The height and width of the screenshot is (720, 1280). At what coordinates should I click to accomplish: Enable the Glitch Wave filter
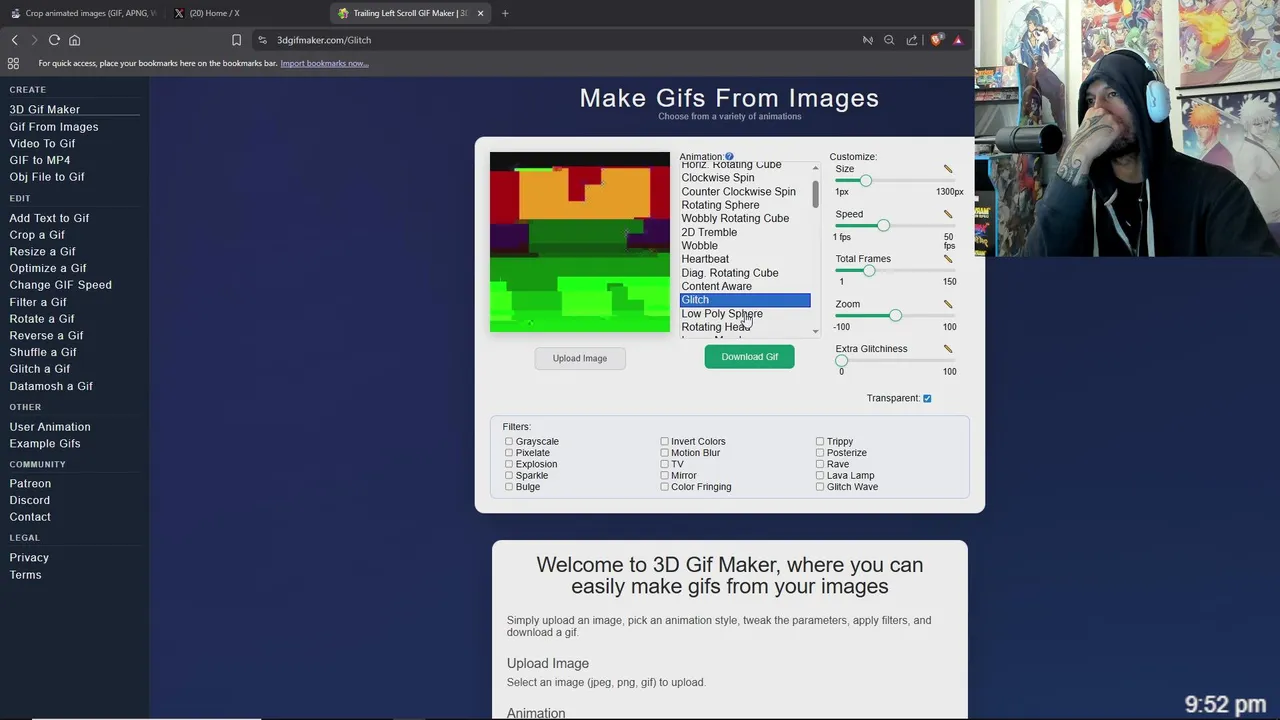pos(820,487)
